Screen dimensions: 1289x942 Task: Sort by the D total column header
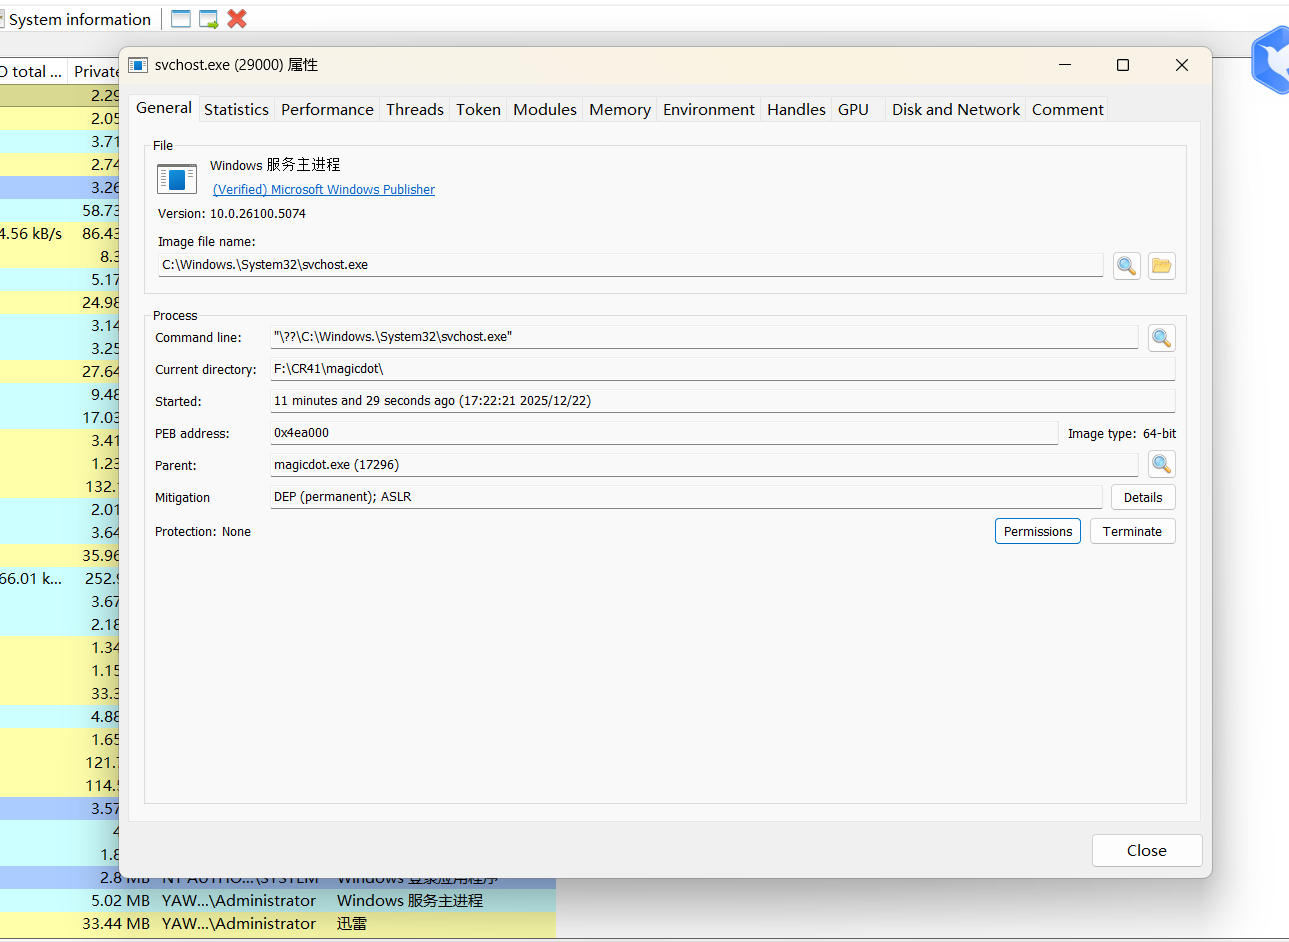[x=32, y=71]
